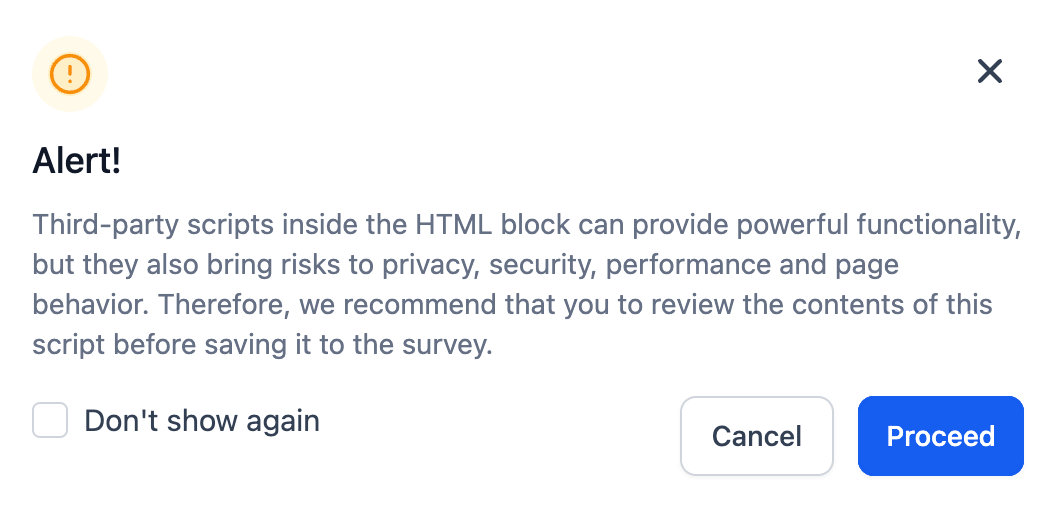
Task: Close the alert dialog with X
Action: (x=989, y=71)
